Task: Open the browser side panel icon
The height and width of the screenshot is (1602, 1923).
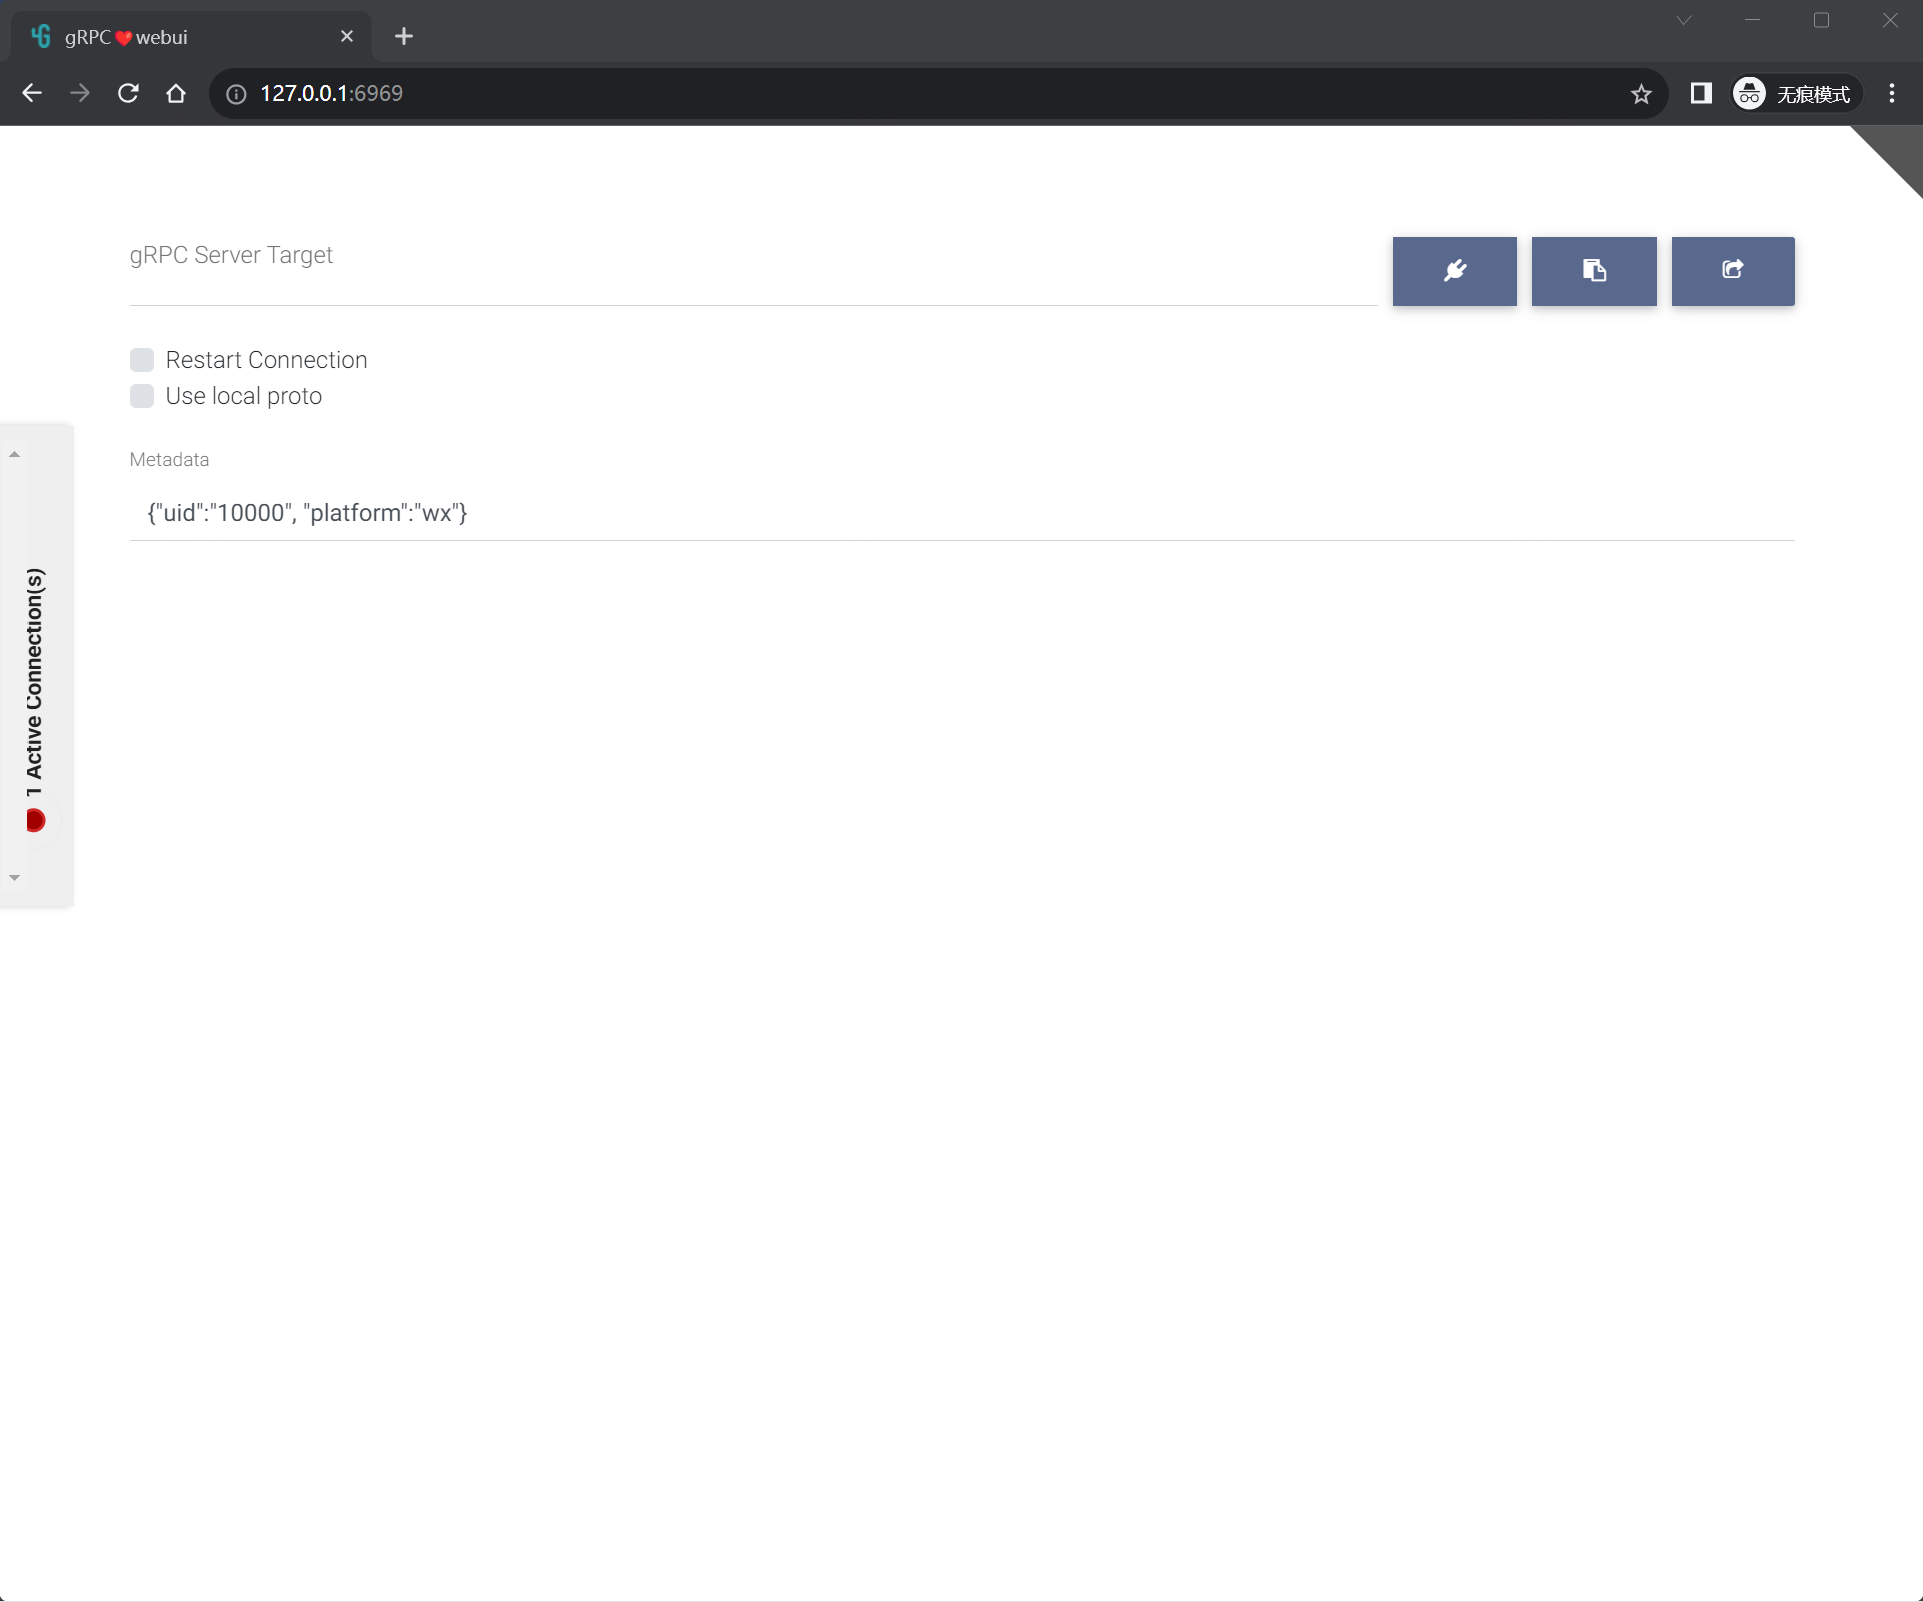Action: pos(1700,94)
